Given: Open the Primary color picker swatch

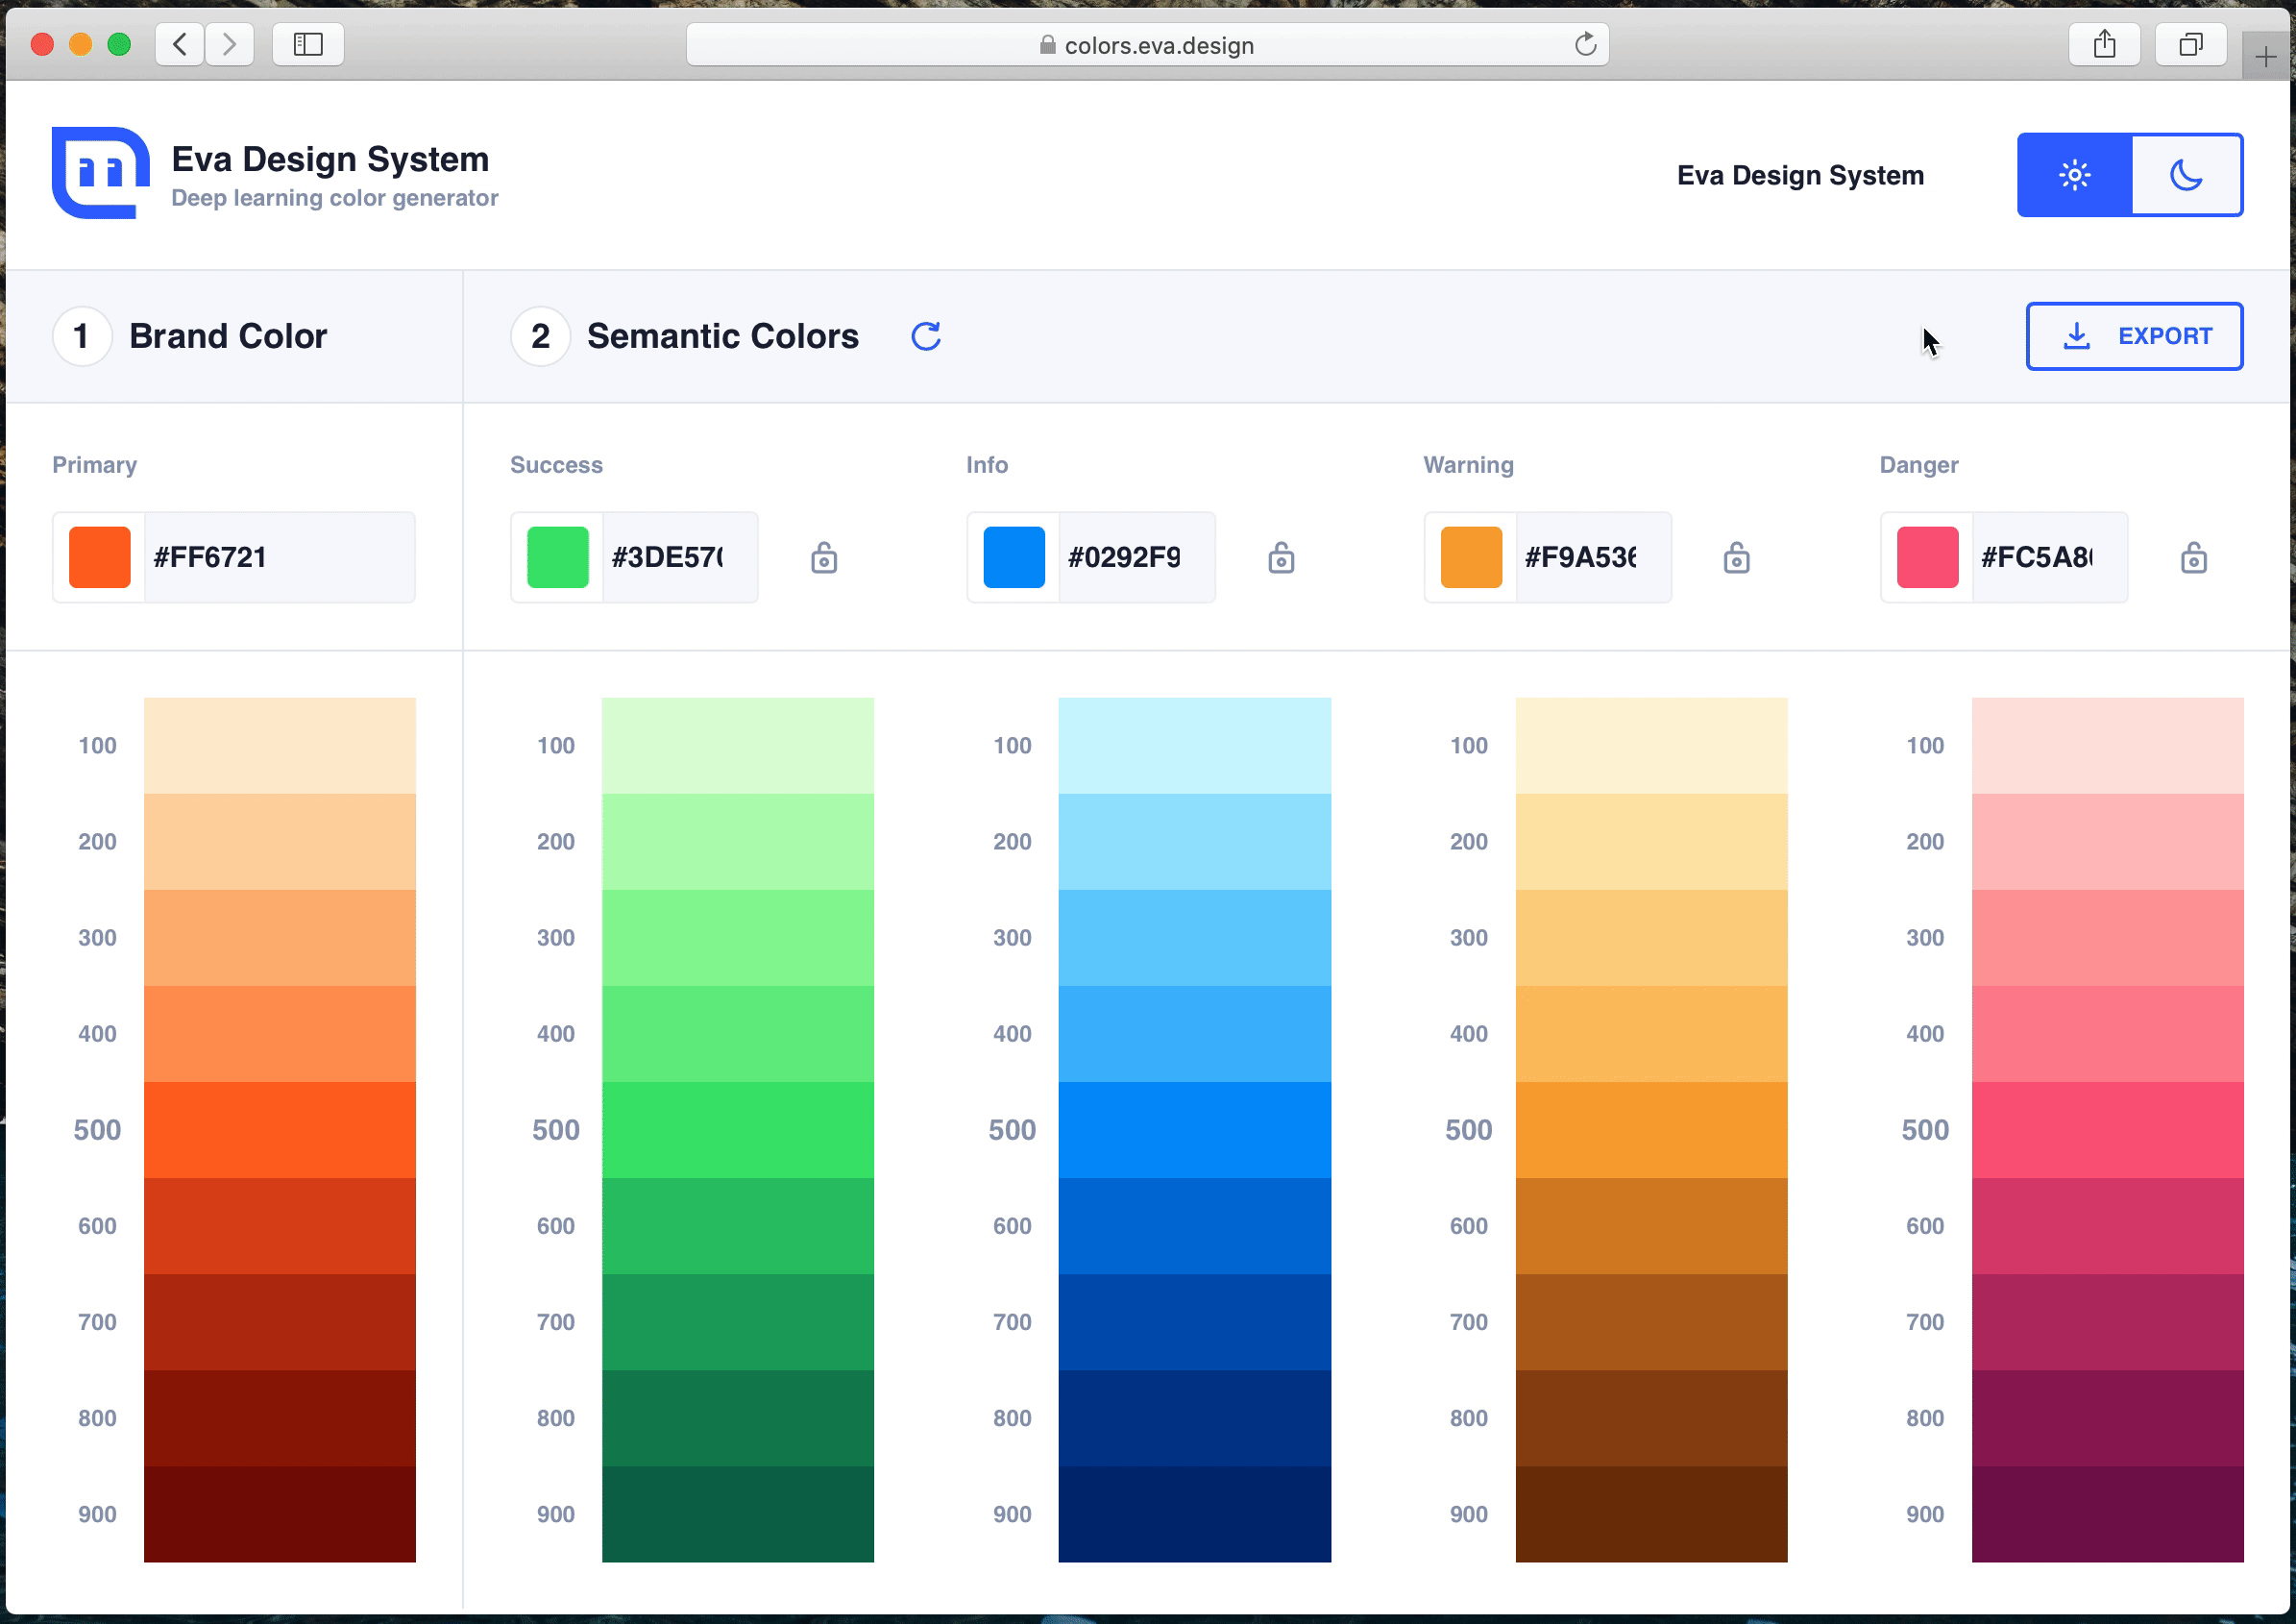Looking at the screenshot, I should click(x=100, y=557).
